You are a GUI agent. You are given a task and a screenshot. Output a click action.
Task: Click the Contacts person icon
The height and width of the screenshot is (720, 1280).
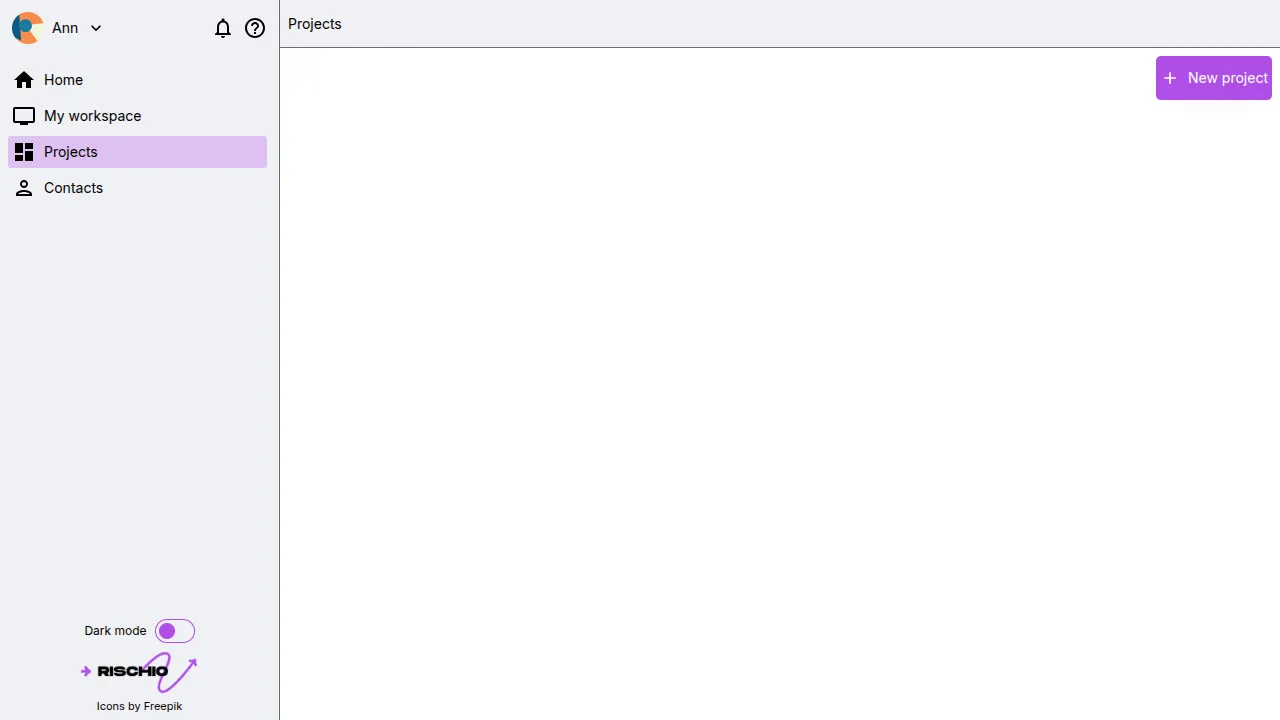24,188
